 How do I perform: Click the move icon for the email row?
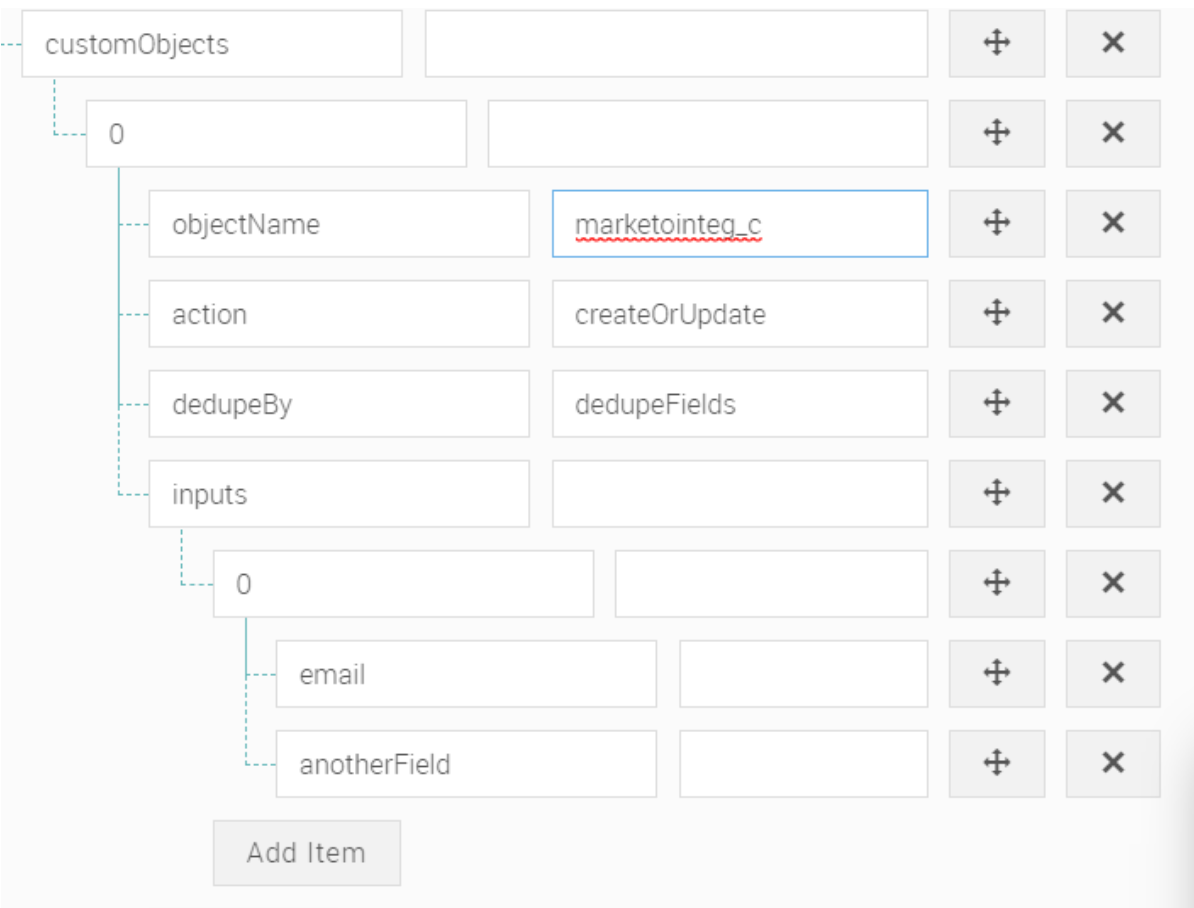point(996,674)
